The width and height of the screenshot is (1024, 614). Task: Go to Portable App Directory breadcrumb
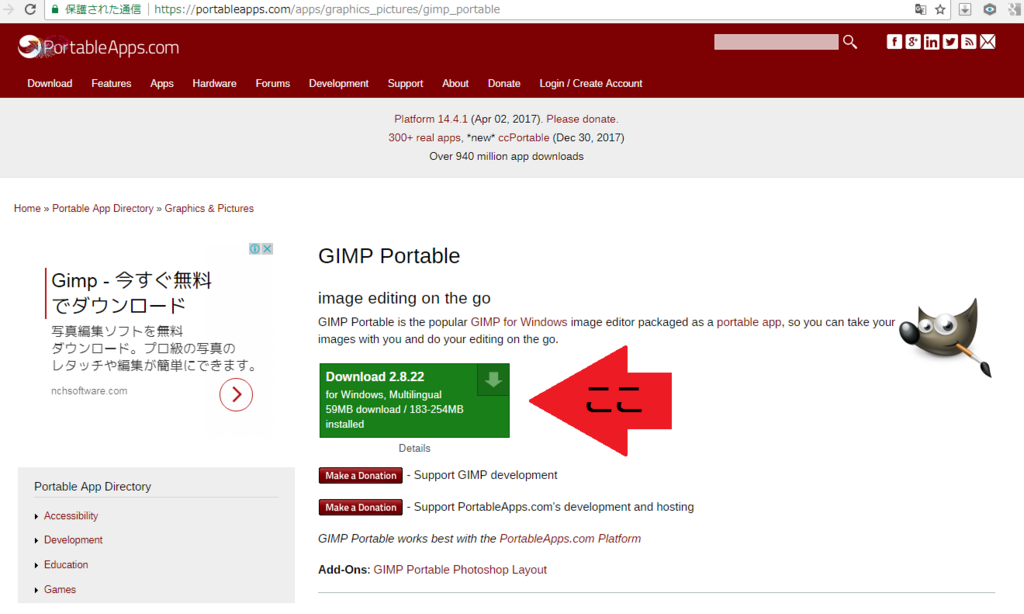103,208
